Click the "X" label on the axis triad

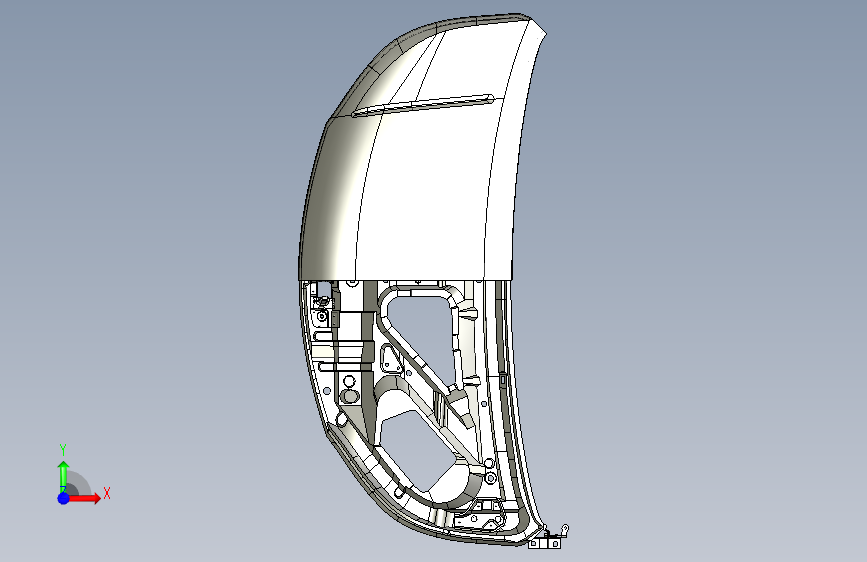[x=107, y=493]
